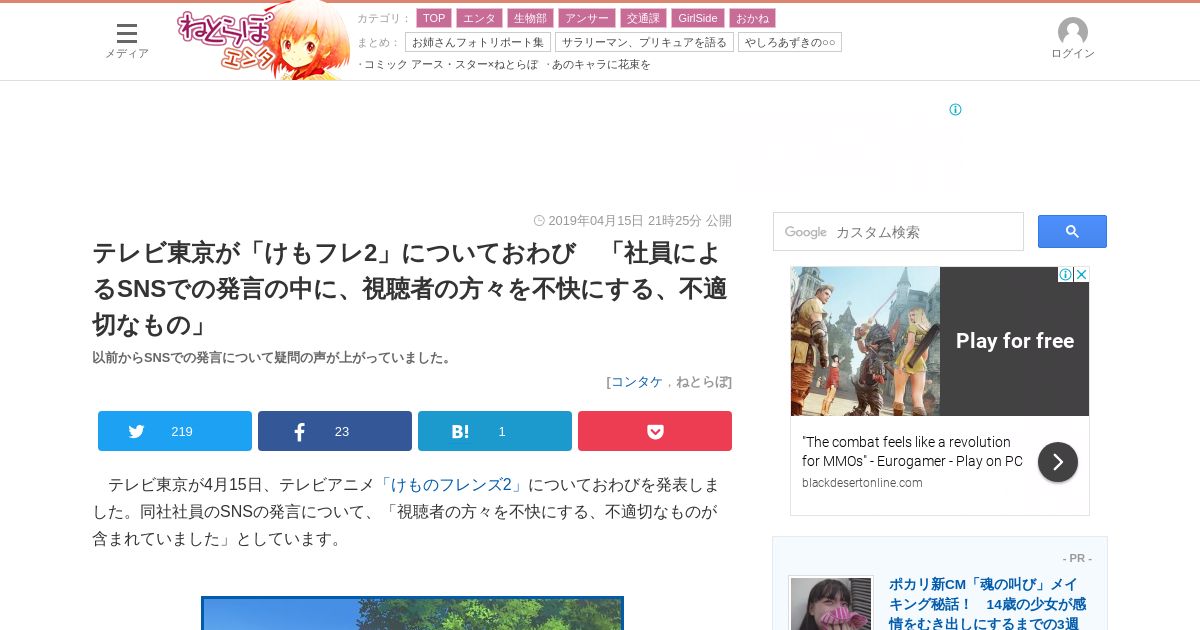Select the GirlSide category tab

click(698, 18)
